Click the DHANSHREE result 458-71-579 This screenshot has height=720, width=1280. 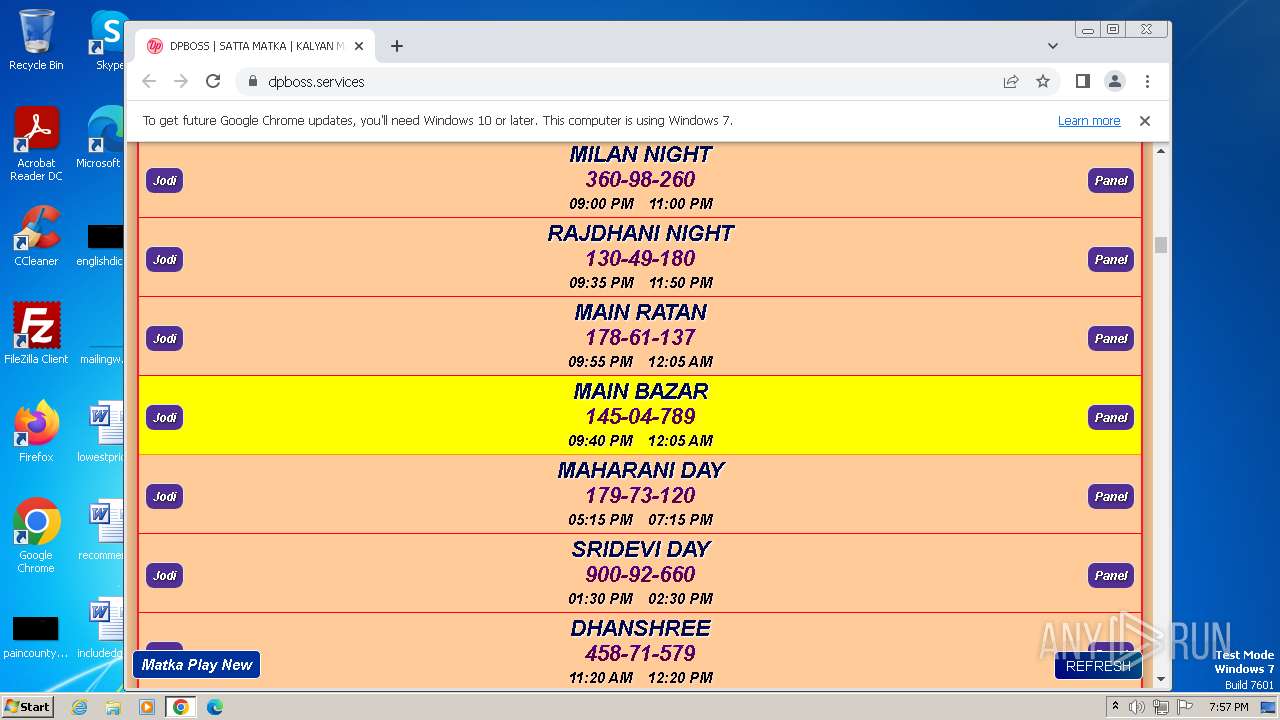640,653
